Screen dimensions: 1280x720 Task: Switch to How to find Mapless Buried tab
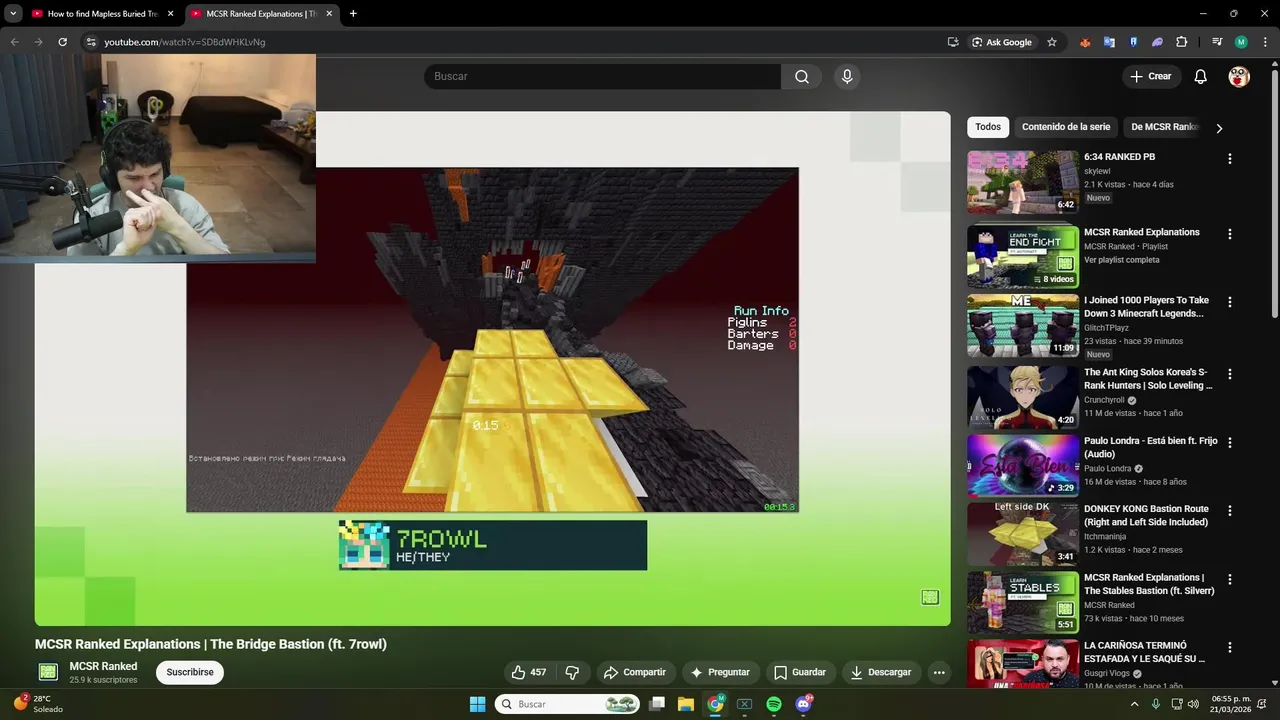point(102,14)
